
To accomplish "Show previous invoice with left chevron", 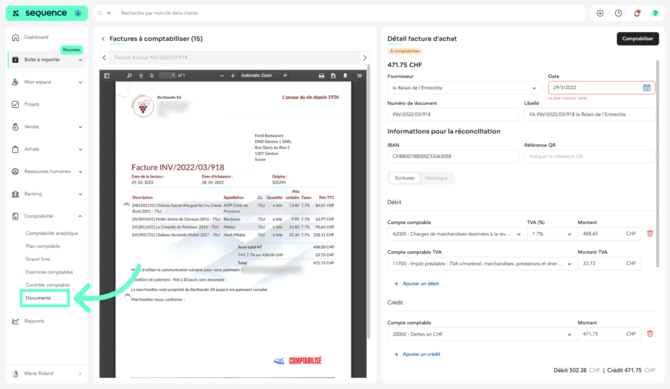I will 104,58.
